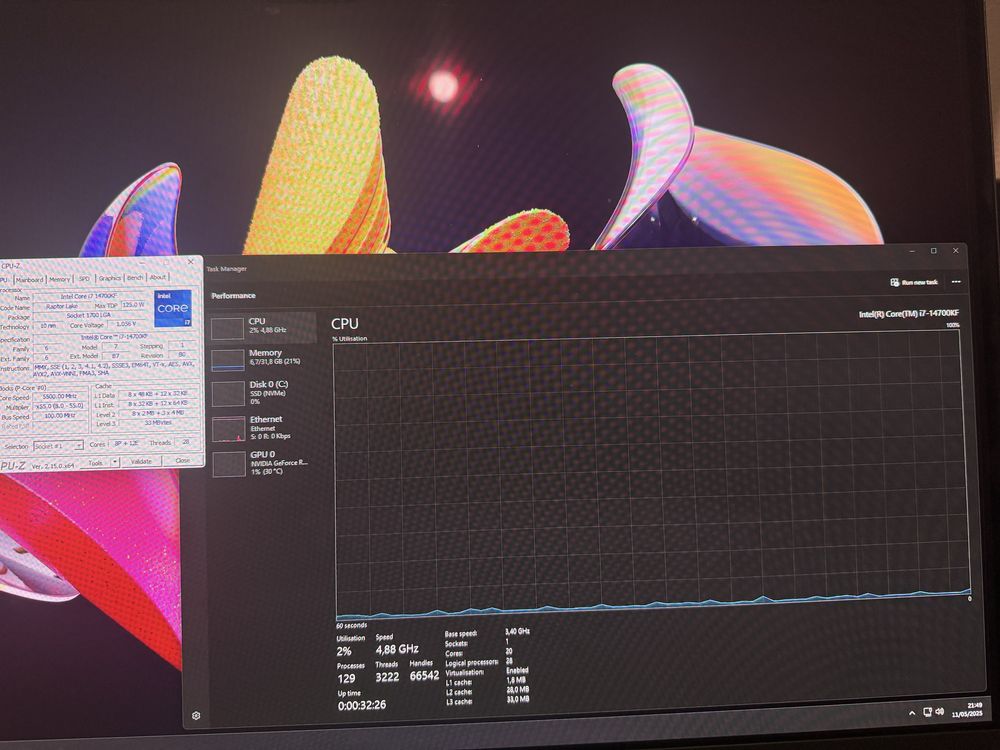Switch to the Mainboard tab in CPU-Z
Image resolution: width=1000 pixels, height=750 pixels.
pyautogui.click(x=29, y=279)
